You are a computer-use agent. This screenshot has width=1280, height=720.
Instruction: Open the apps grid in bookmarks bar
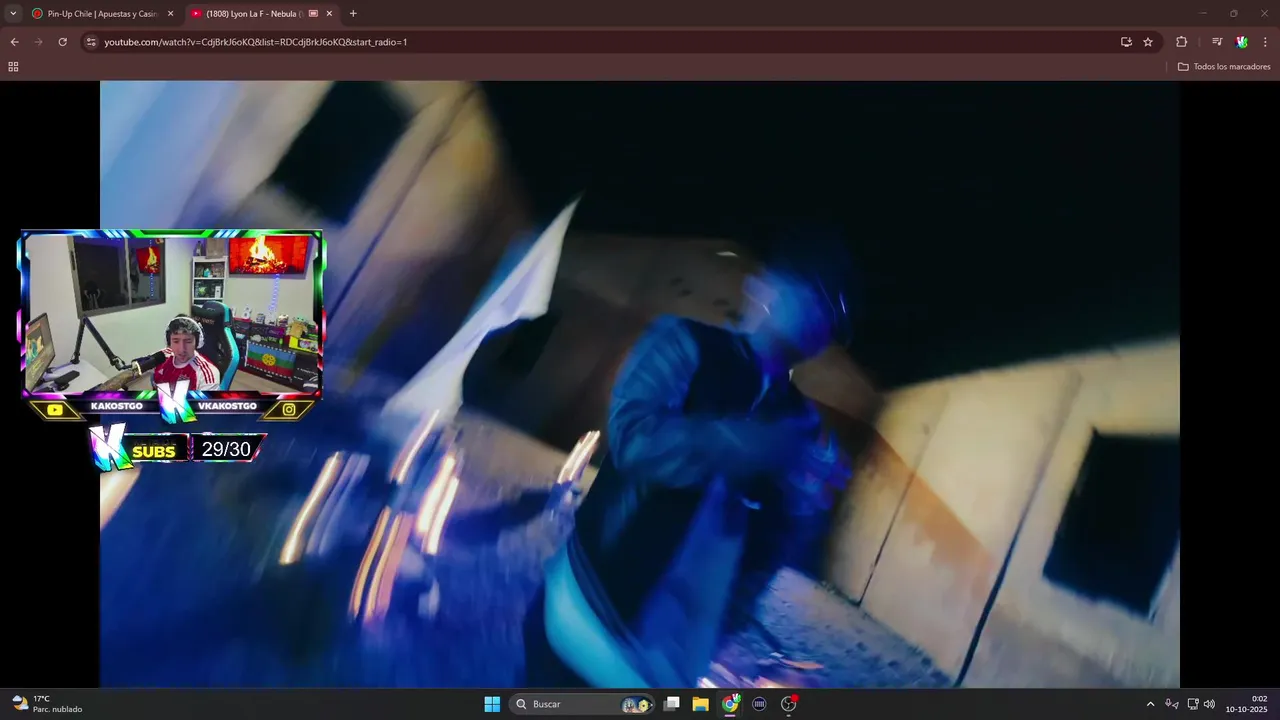coord(13,67)
